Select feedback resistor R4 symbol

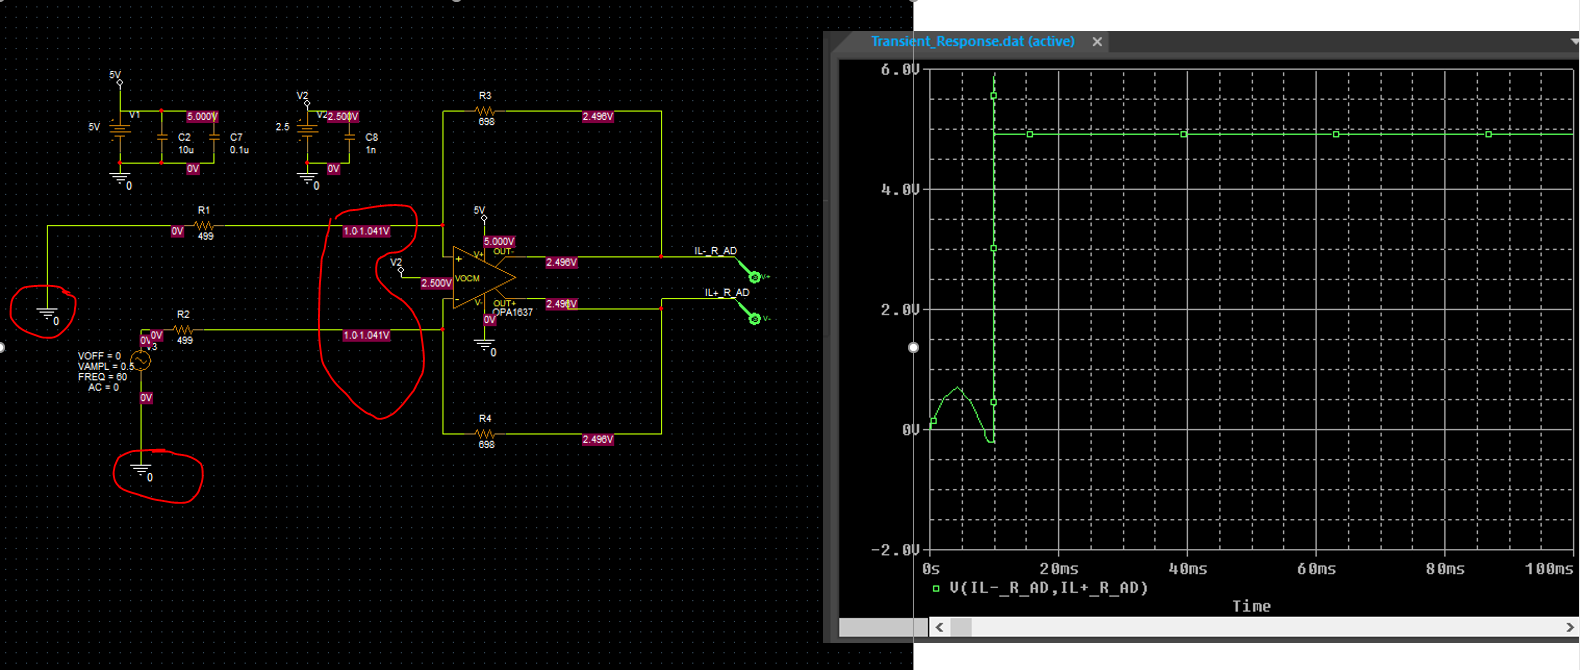[485, 434]
